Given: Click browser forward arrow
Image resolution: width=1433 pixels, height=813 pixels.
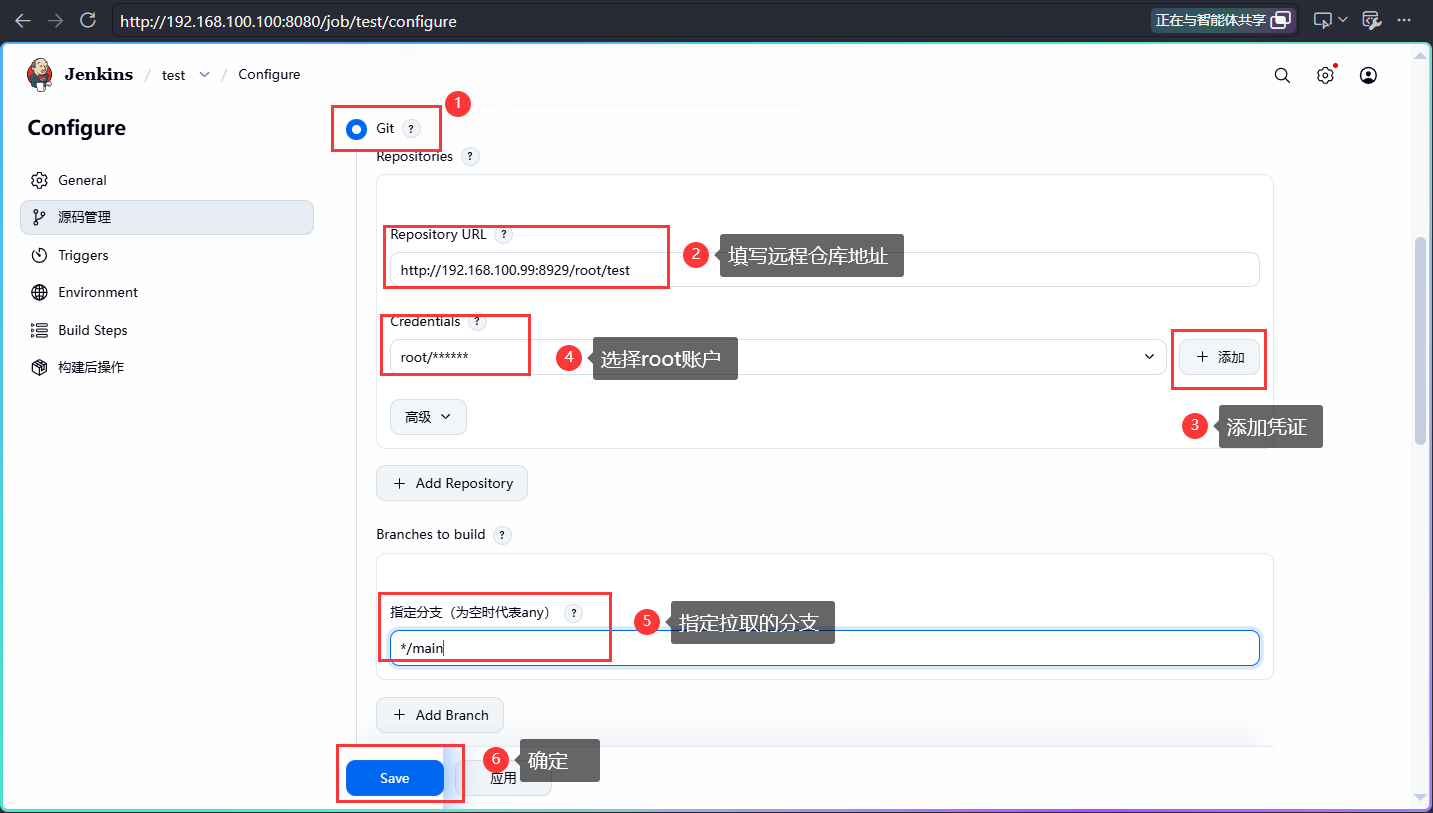Looking at the screenshot, I should (x=55, y=20).
